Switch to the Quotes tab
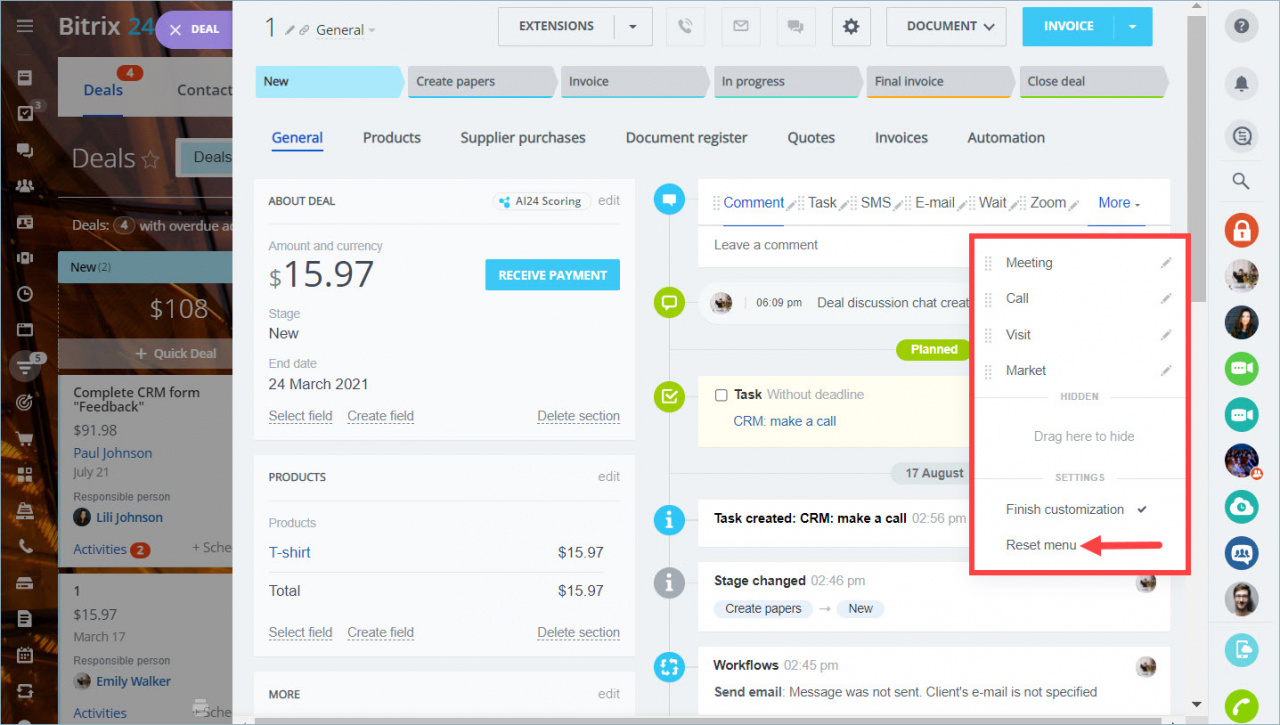 (811, 138)
